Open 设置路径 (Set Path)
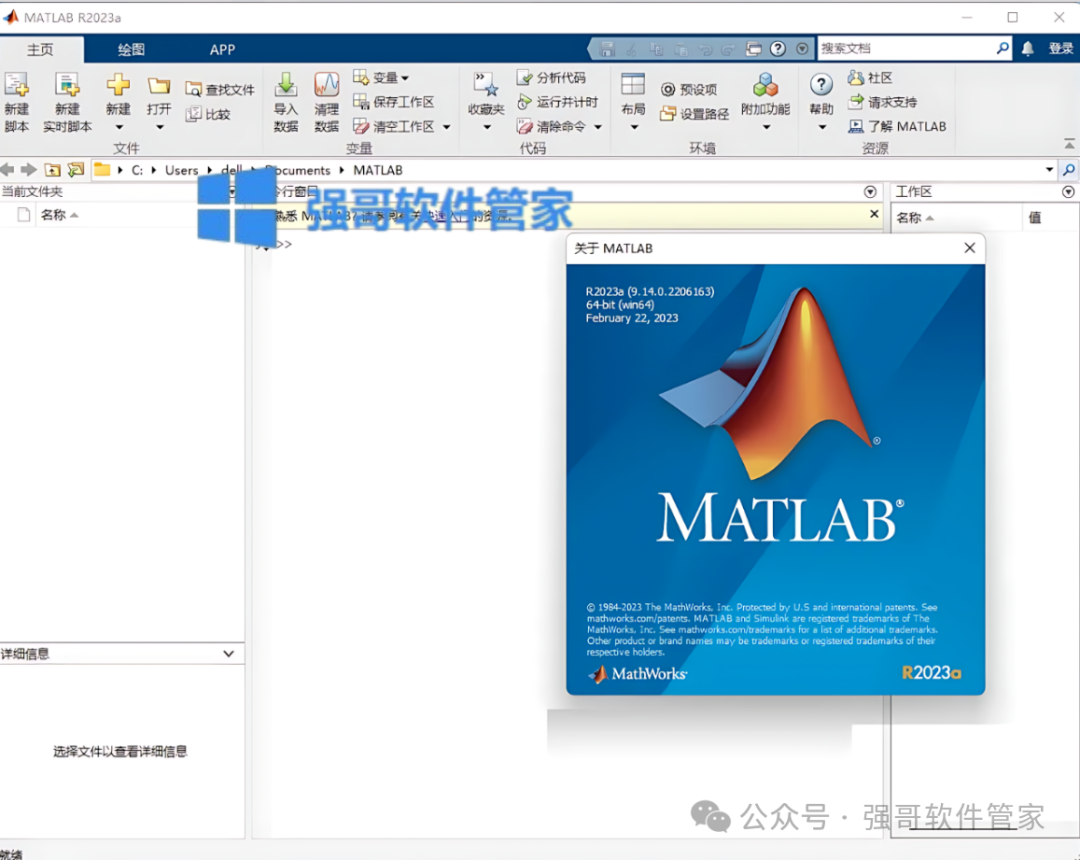 (694, 114)
